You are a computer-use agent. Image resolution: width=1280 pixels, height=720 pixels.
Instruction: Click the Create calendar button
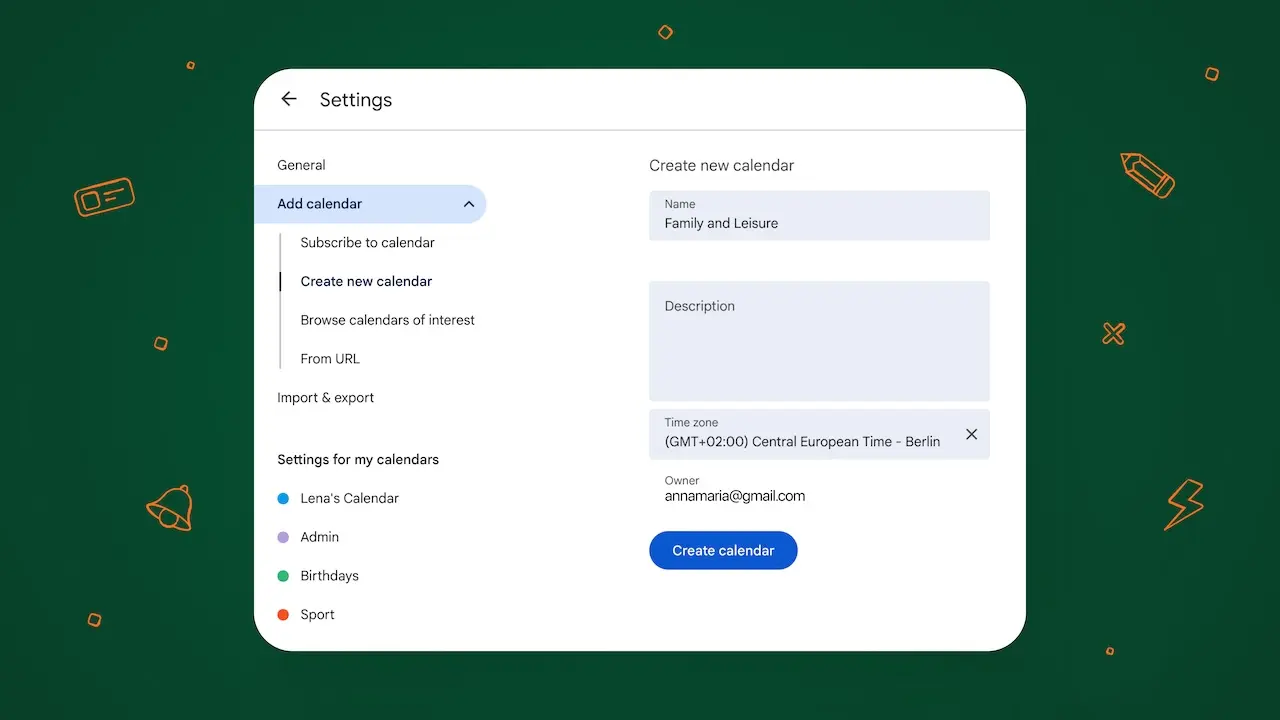click(723, 550)
